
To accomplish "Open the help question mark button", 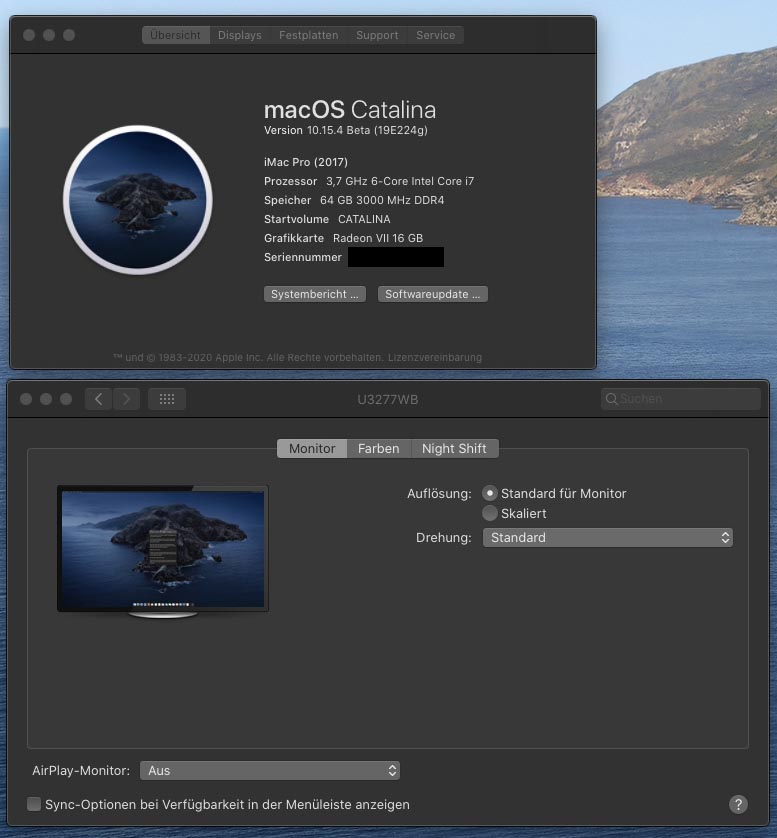I will 738,804.
